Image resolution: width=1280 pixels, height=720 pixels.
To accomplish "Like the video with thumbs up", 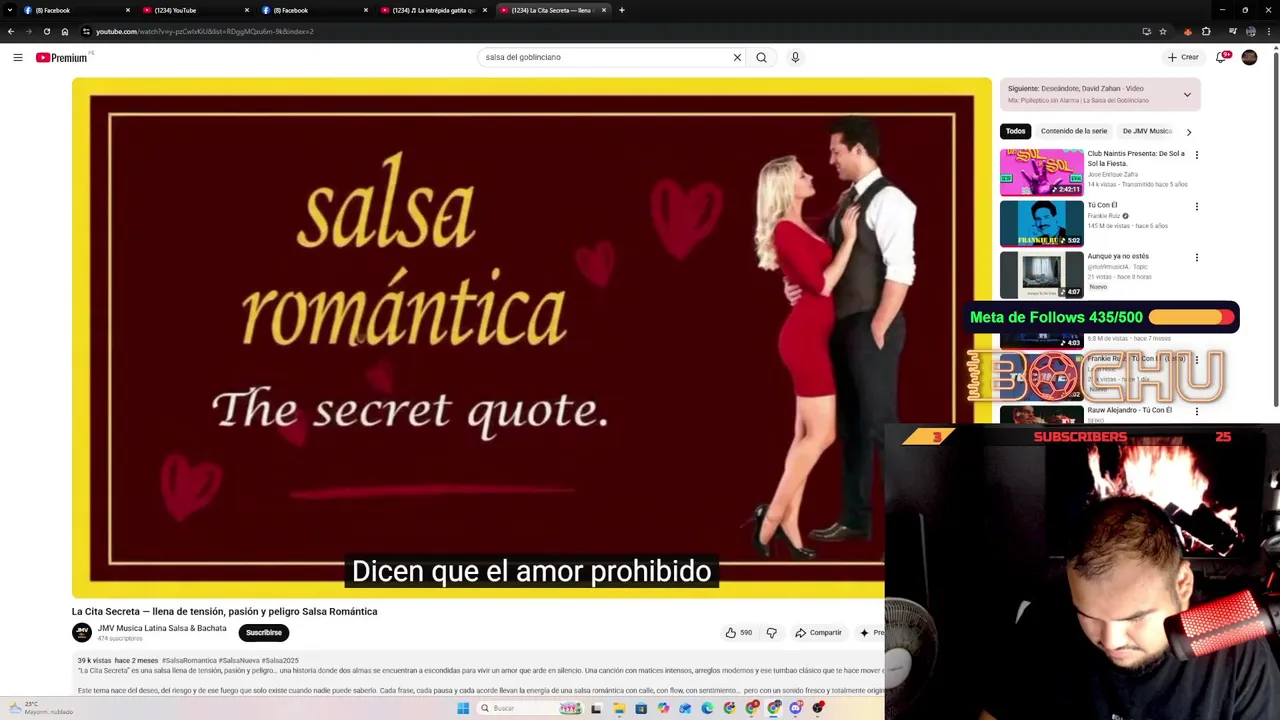I will [739, 632].
